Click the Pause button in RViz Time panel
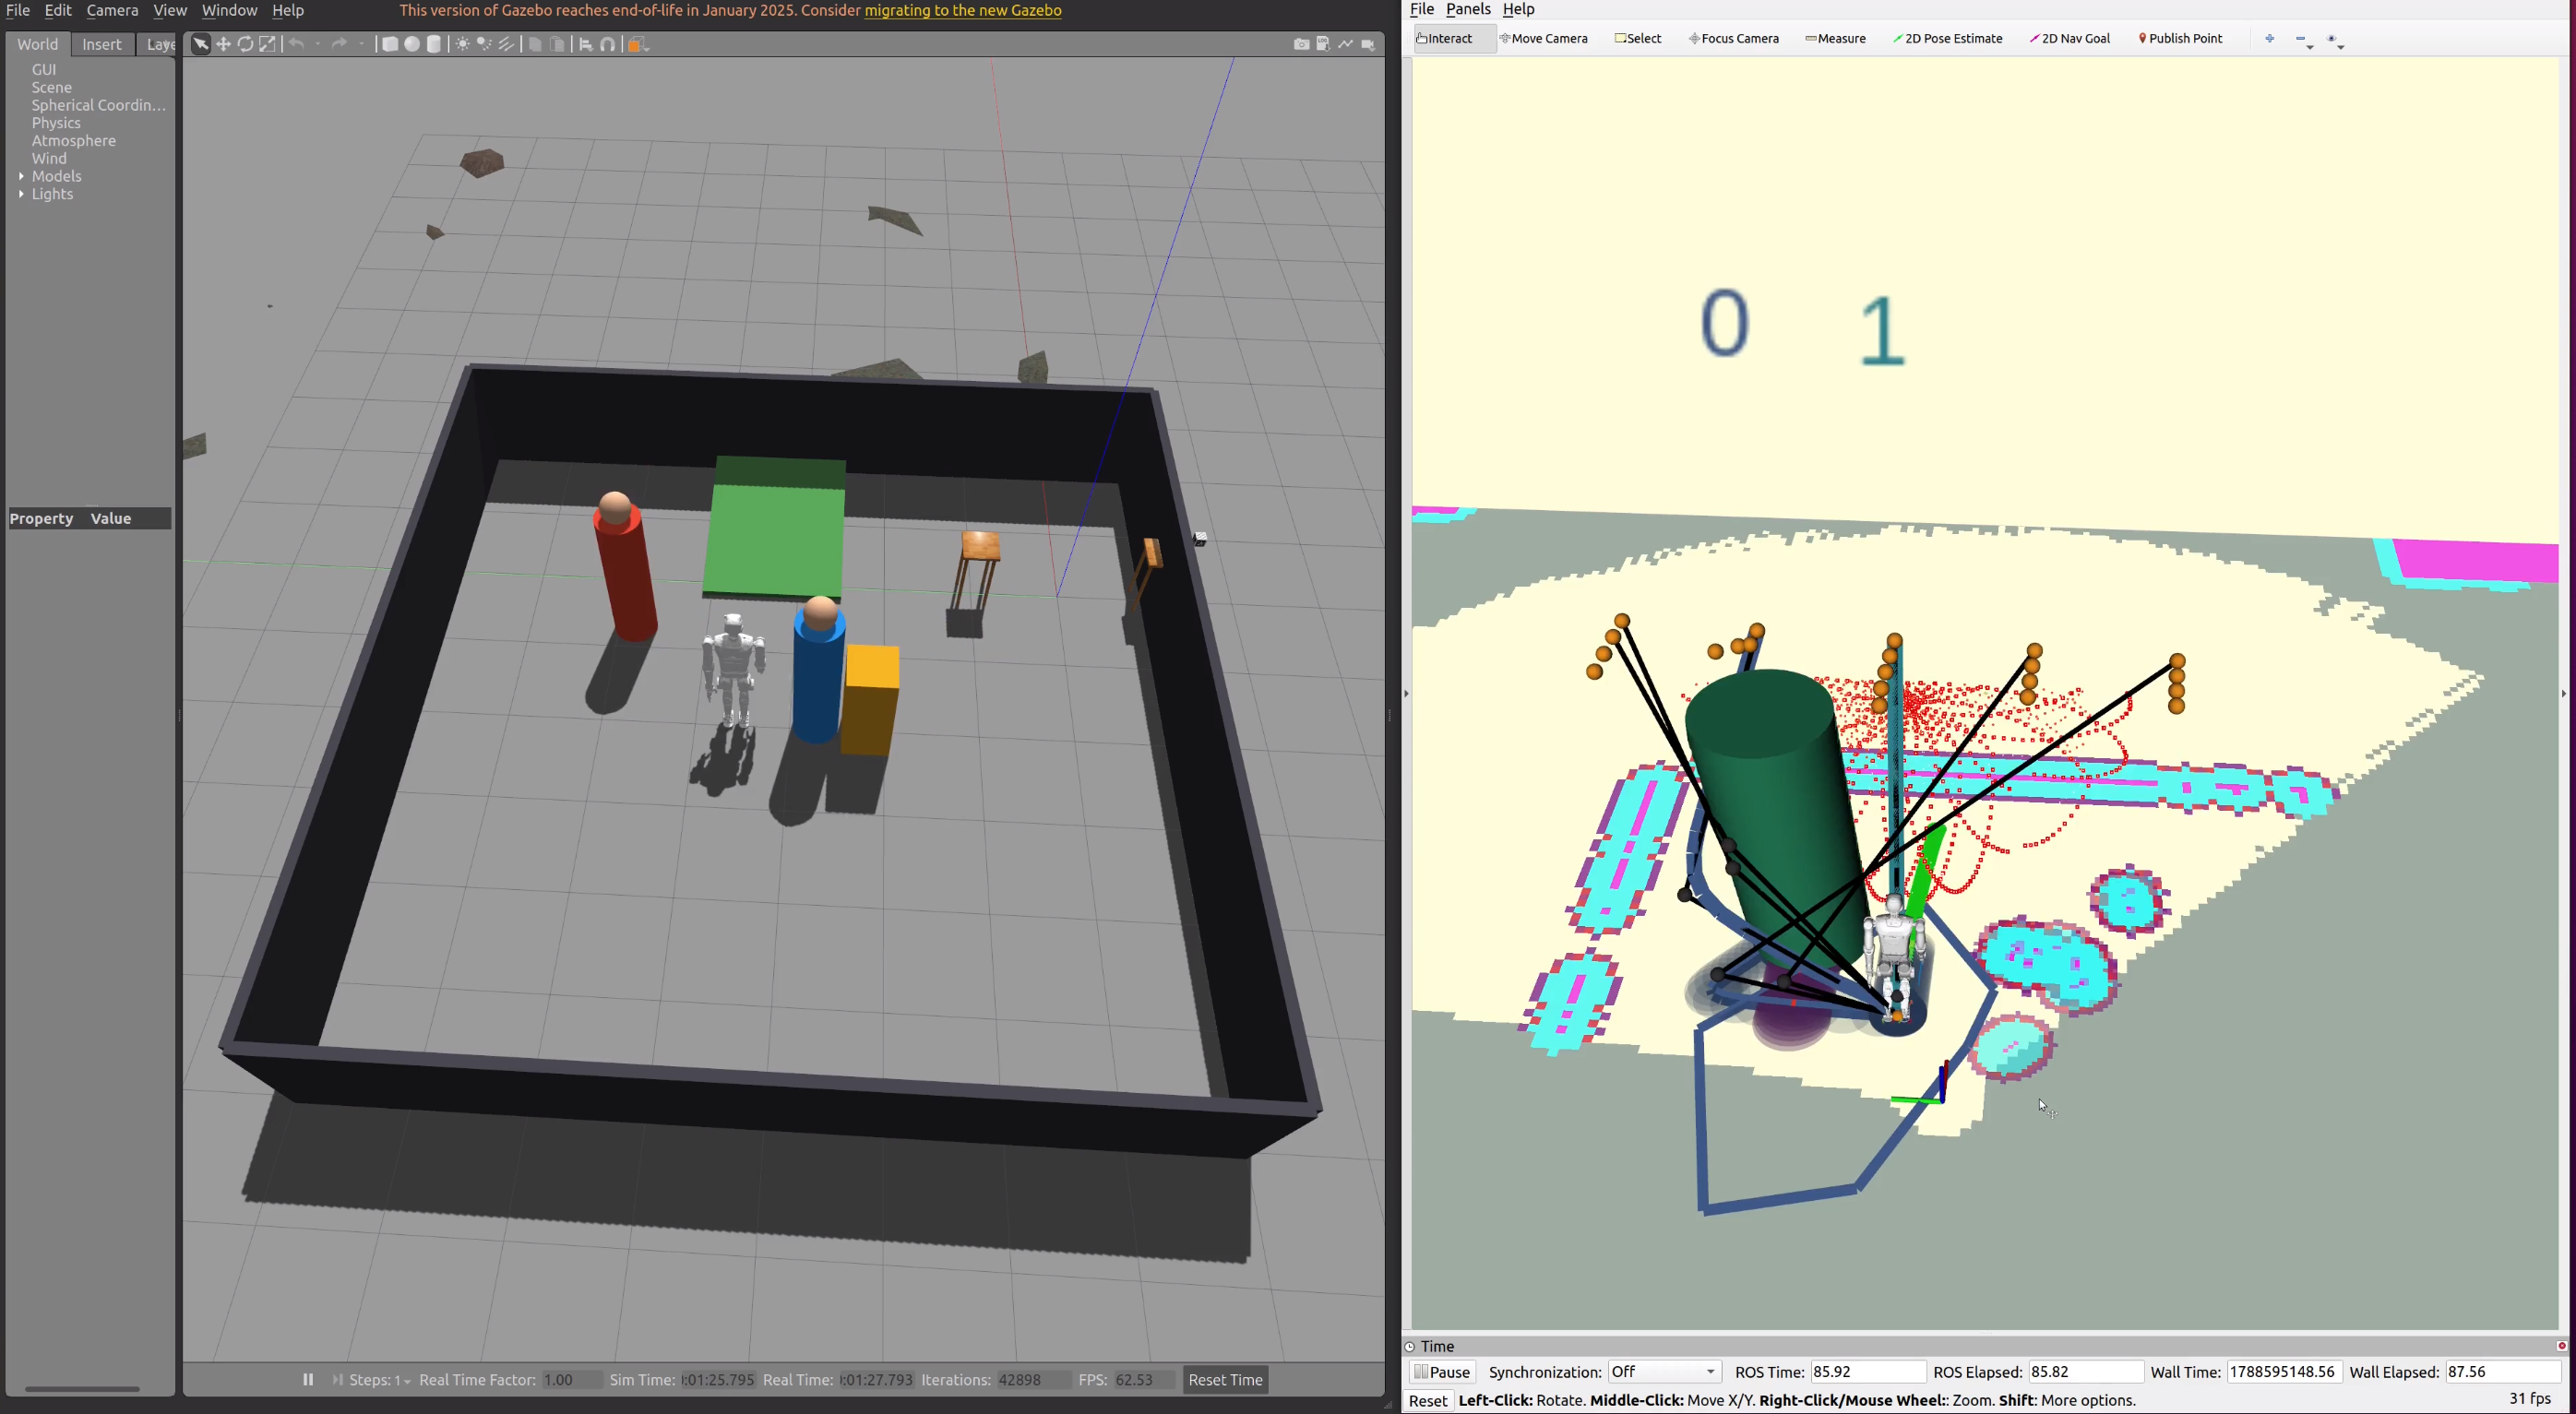Viewport: 2576px width, 1414px height. (1442, 1372)
